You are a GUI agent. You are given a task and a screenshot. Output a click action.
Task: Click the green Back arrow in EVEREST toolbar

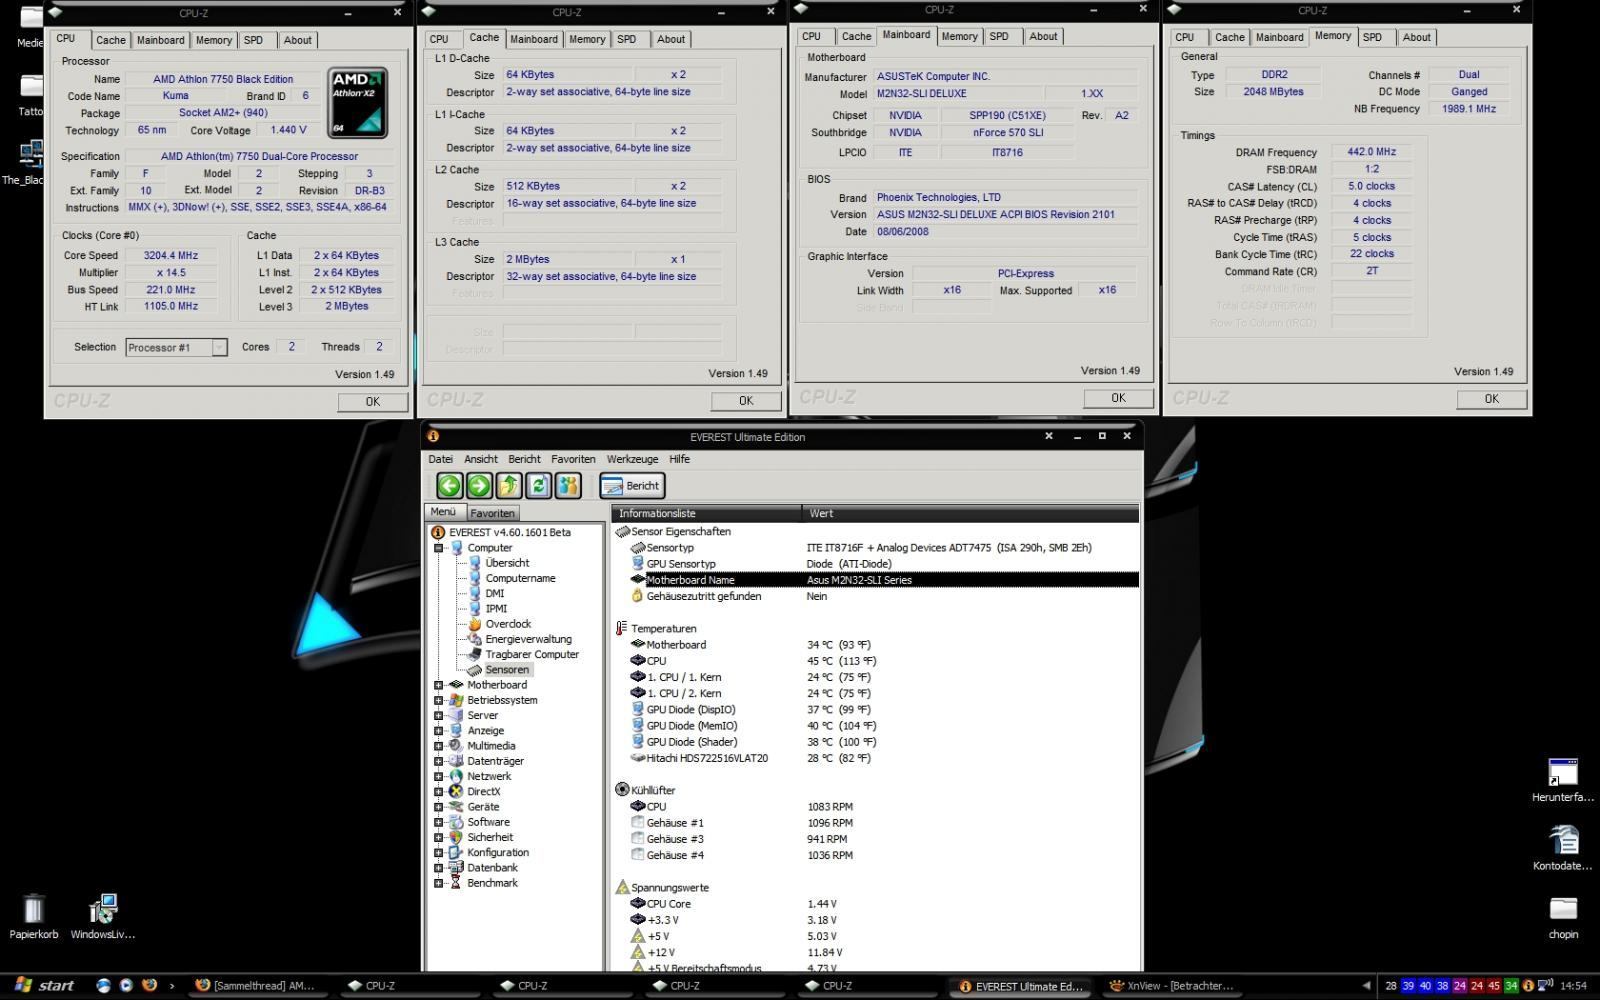click(449, 486)
